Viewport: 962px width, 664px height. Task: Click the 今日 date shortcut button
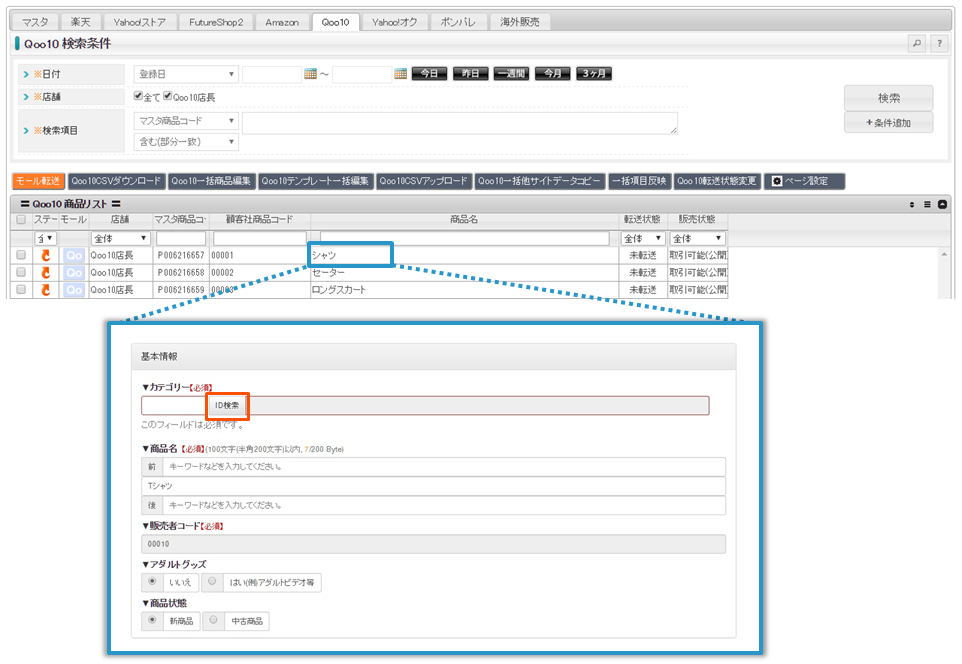(429, 74)
